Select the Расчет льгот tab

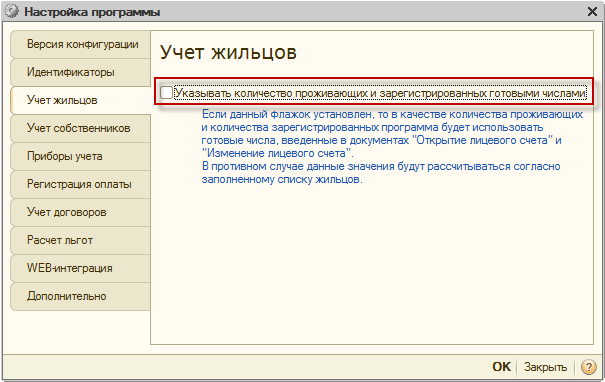[x=81, y=240]
